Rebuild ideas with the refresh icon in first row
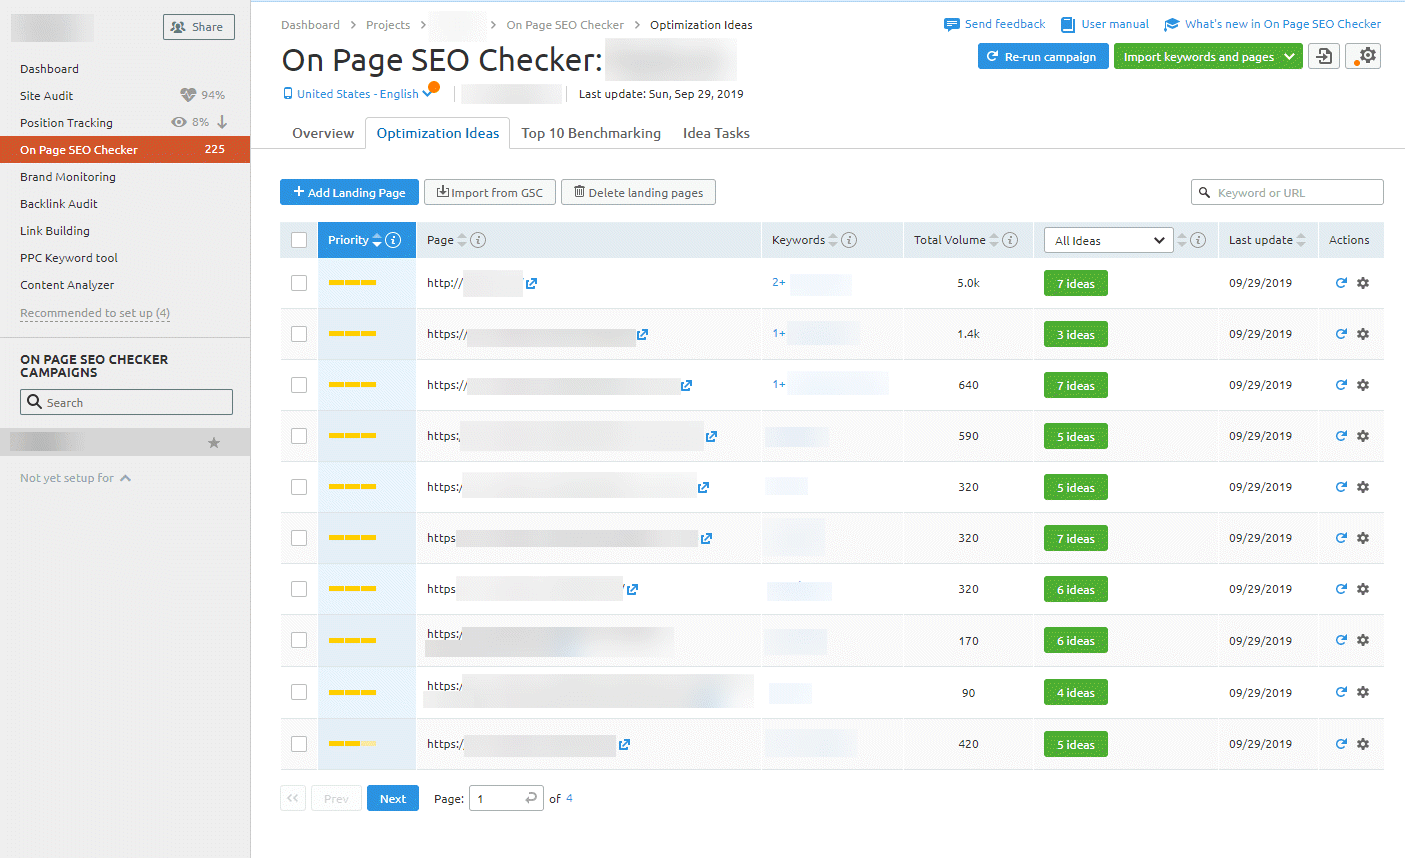 [x=1340, y=283]
